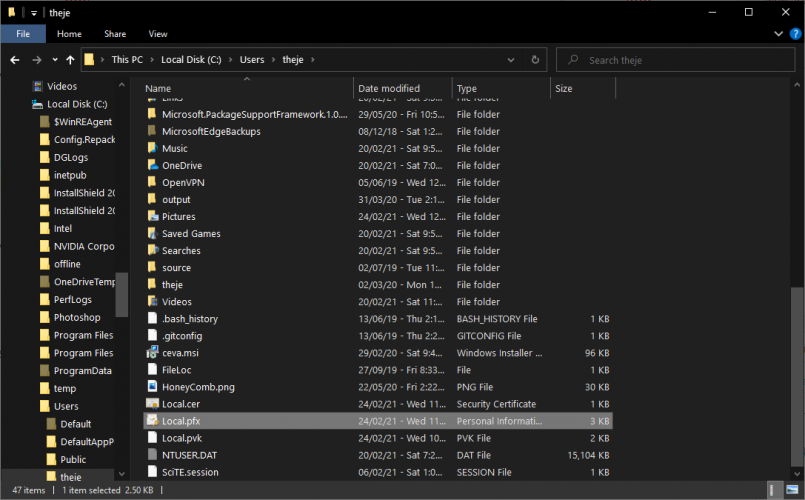Open the File menu tab

22,34
